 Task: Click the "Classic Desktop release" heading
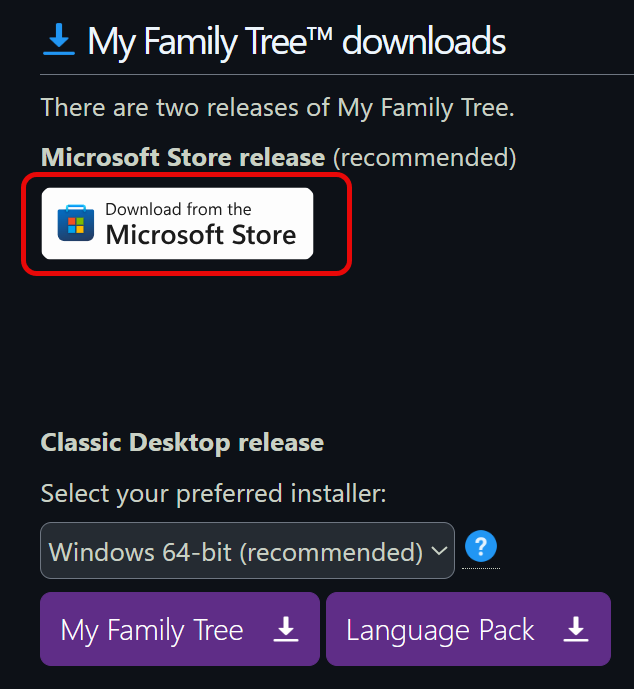(182, 442)
